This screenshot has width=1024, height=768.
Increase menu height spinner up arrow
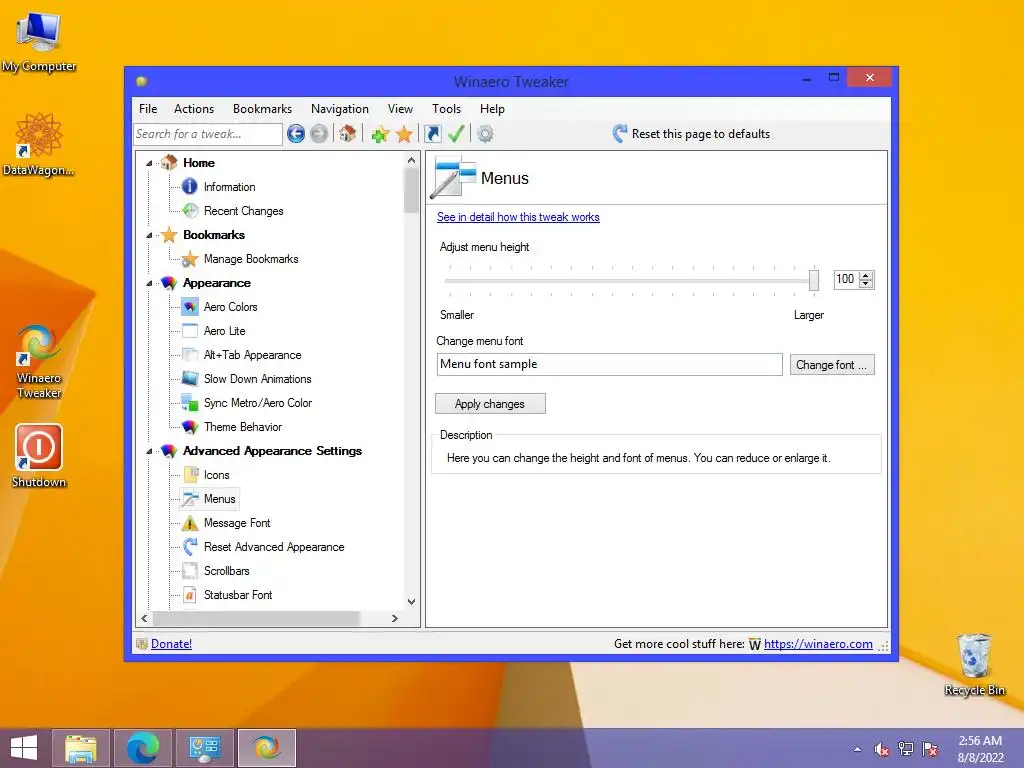pos(866,276)
